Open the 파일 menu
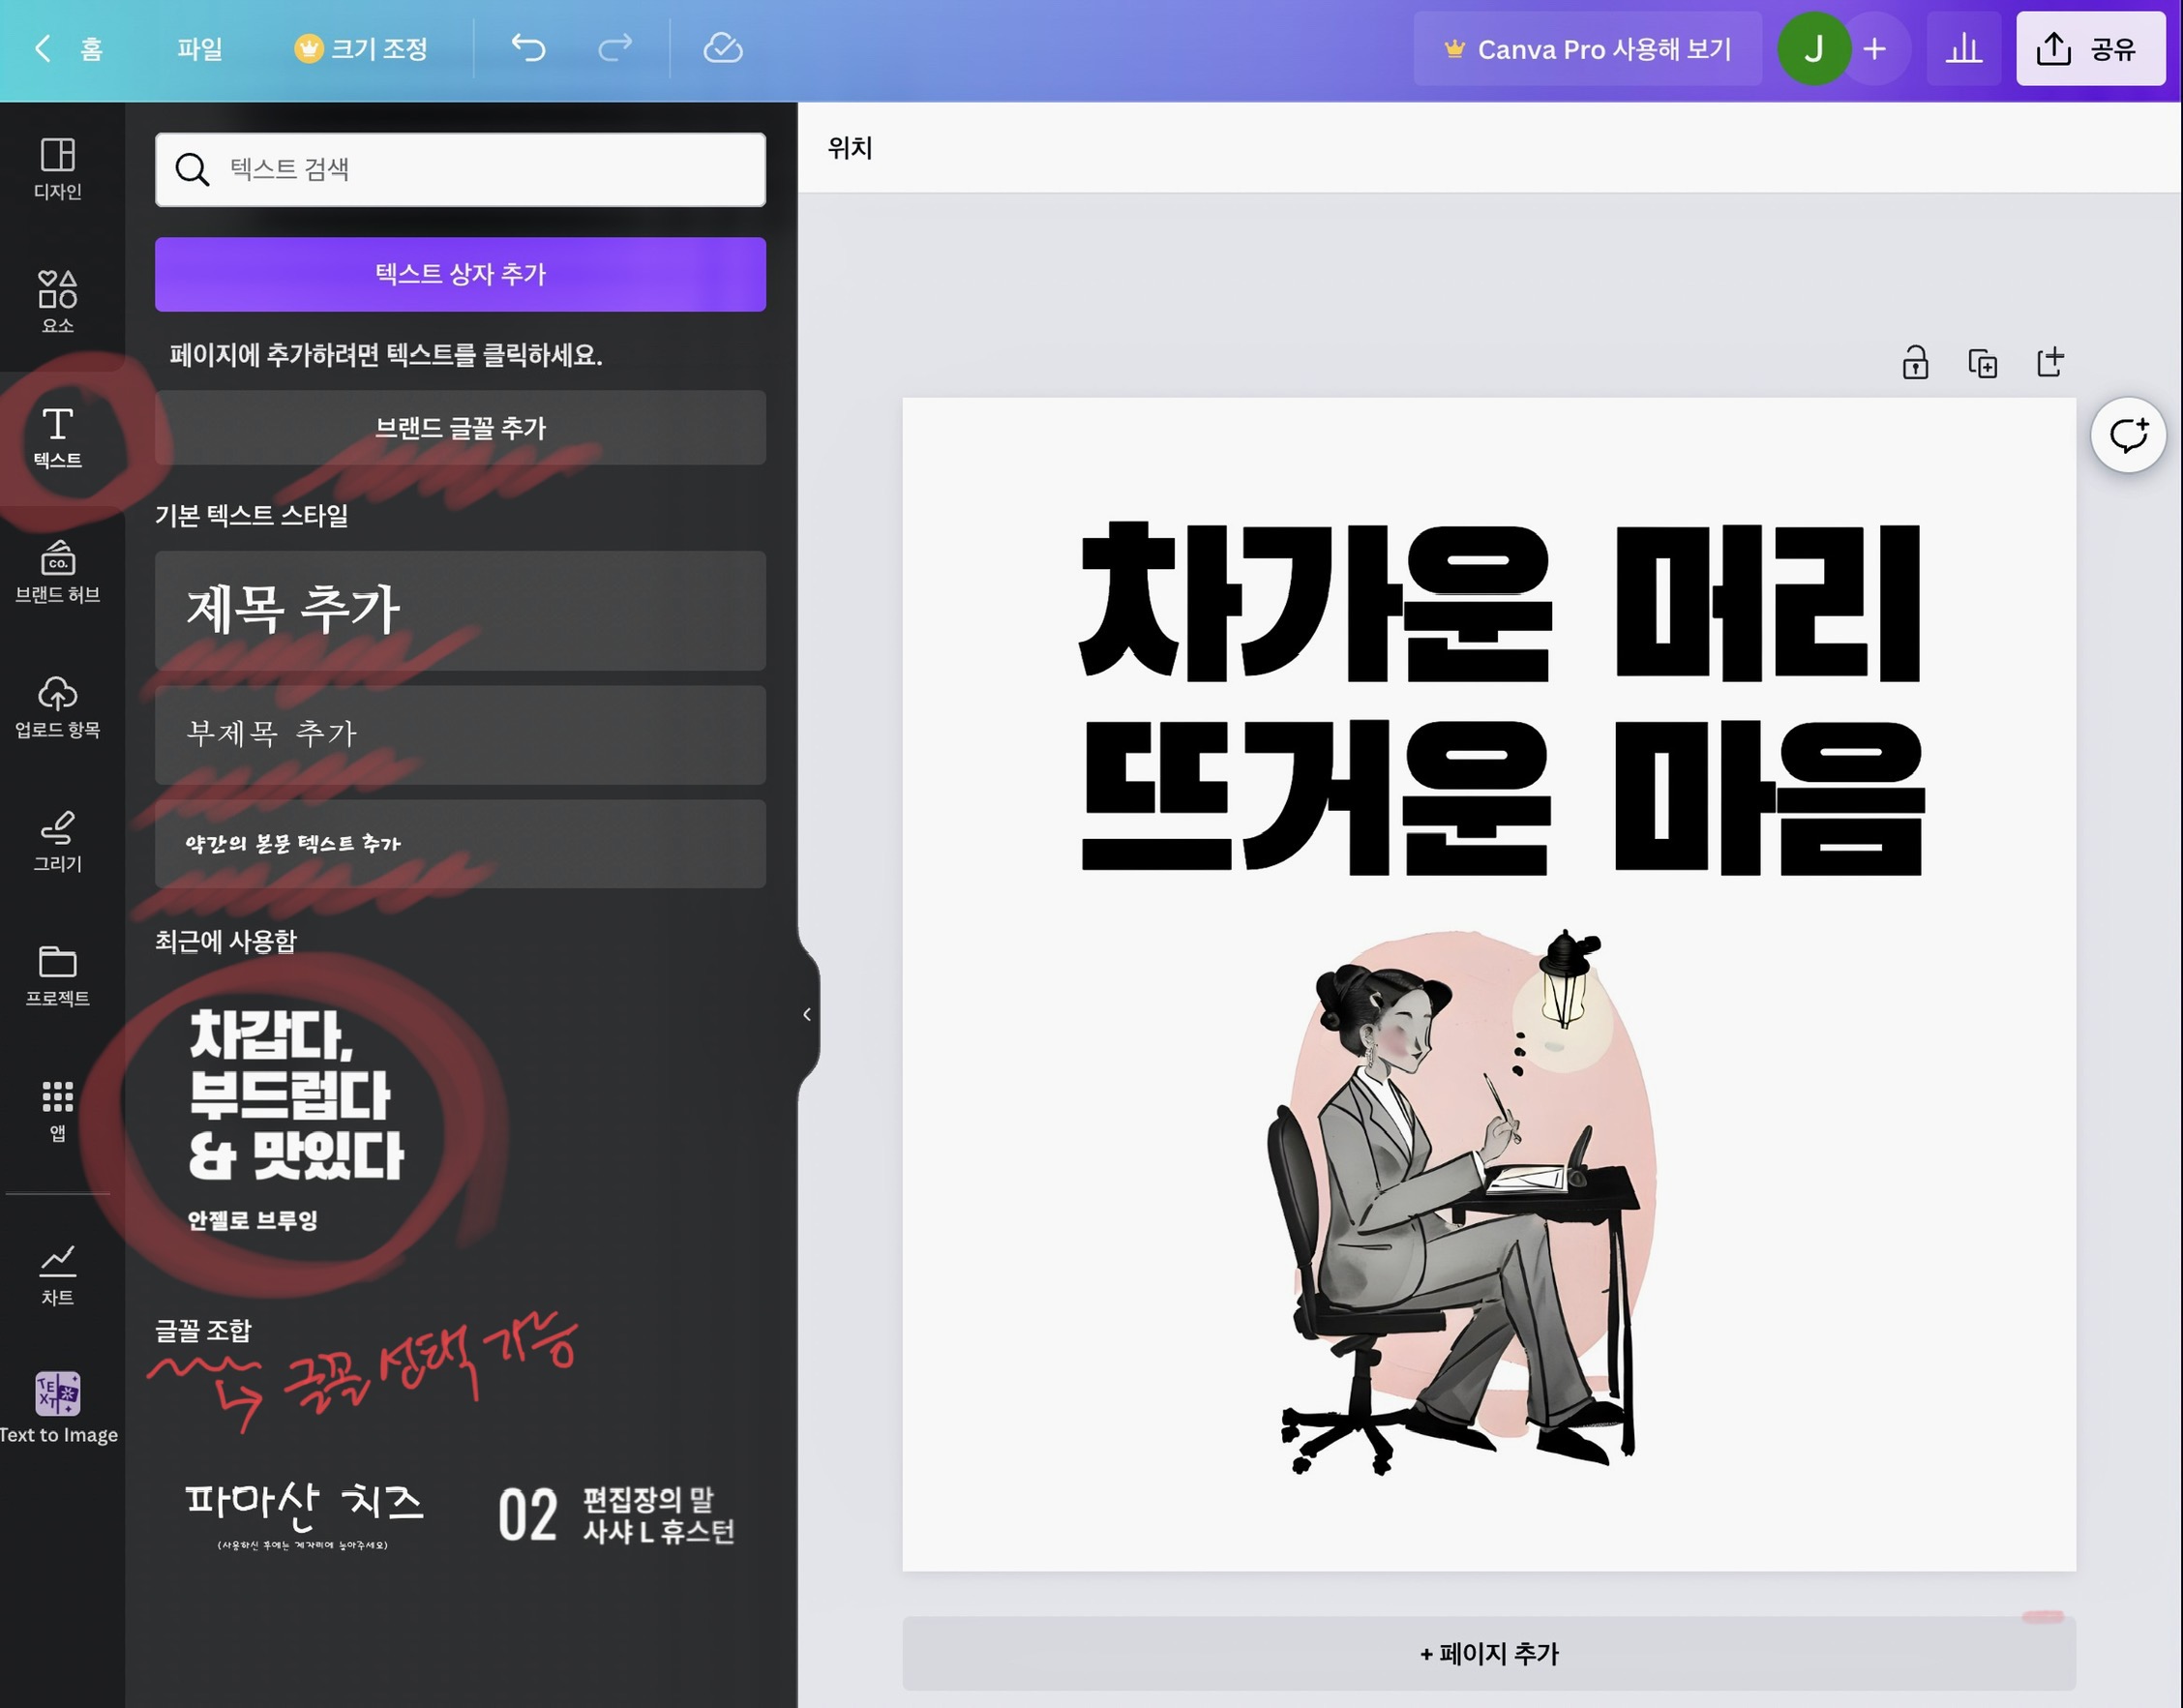The image size is (2183, 1708). [x=199, y=48]
